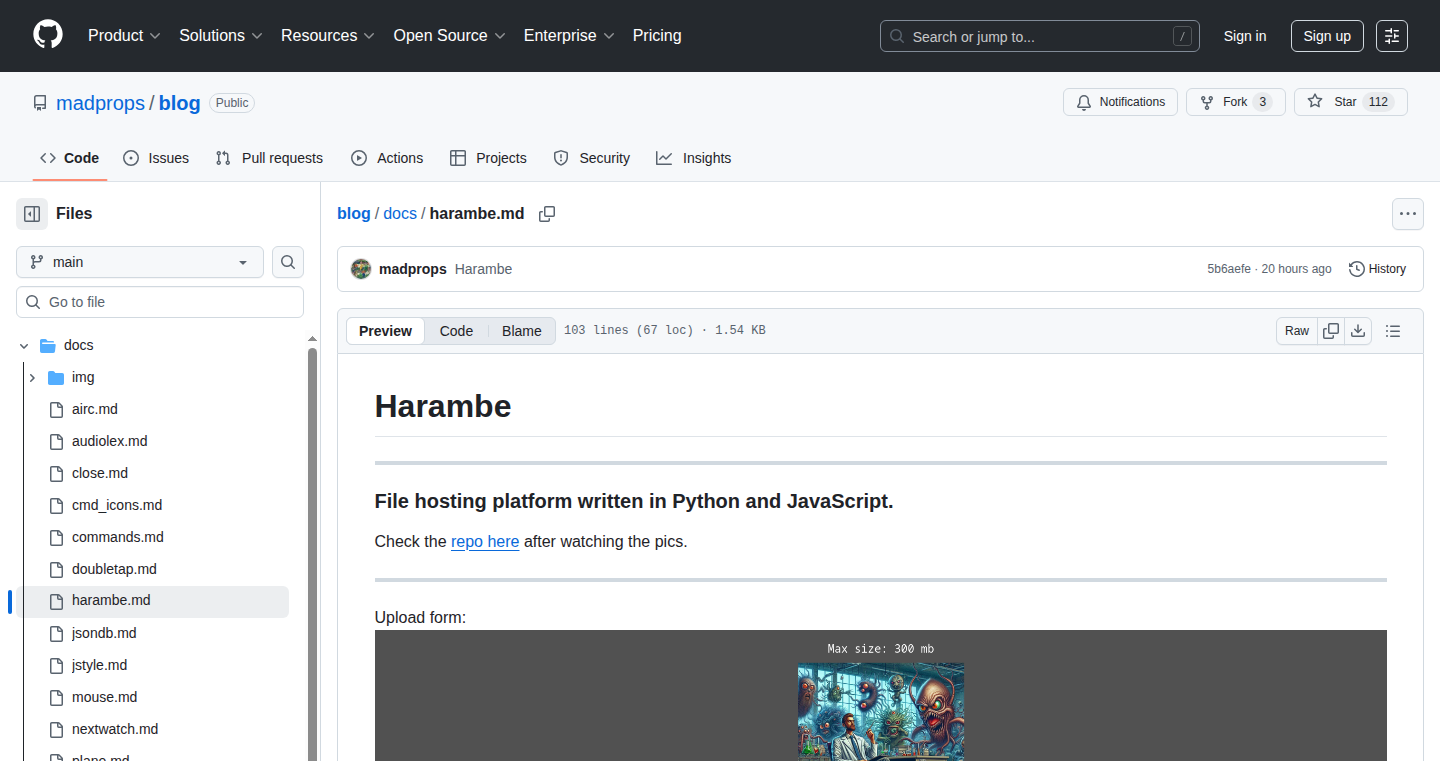Focus the 'Search or jump to' field
The image size is (1440, 761).
coord(1040,36)
